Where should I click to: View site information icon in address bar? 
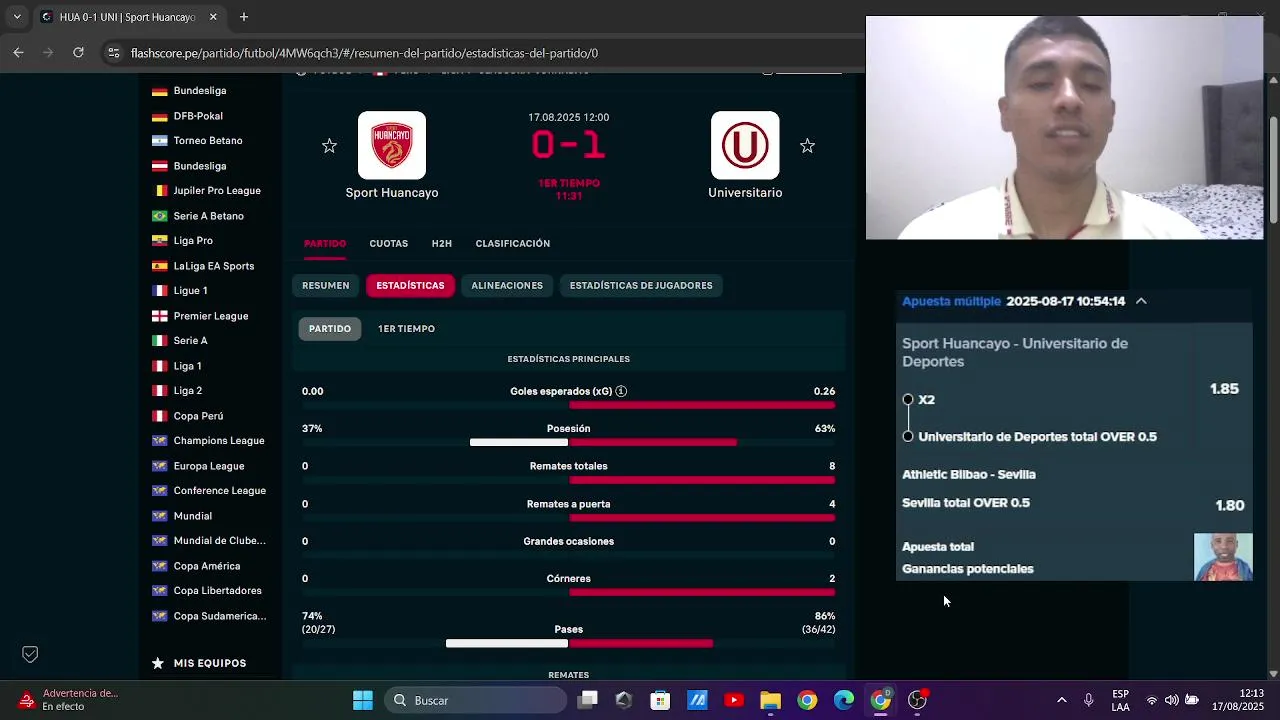113,53
